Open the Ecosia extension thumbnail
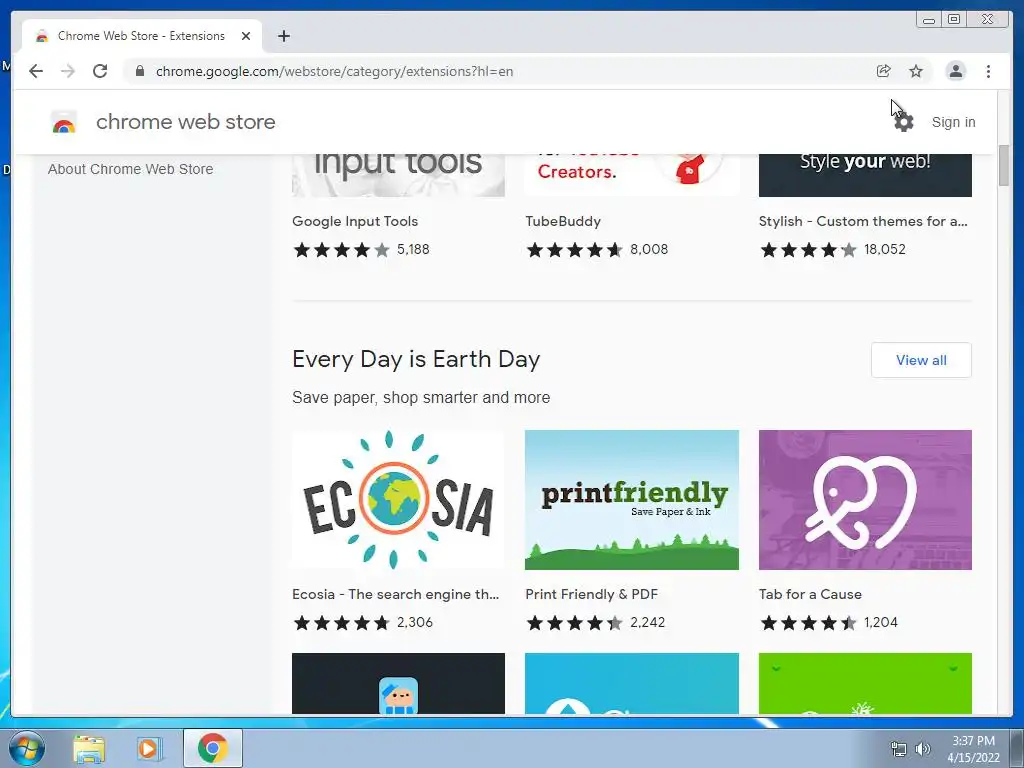 398,500
